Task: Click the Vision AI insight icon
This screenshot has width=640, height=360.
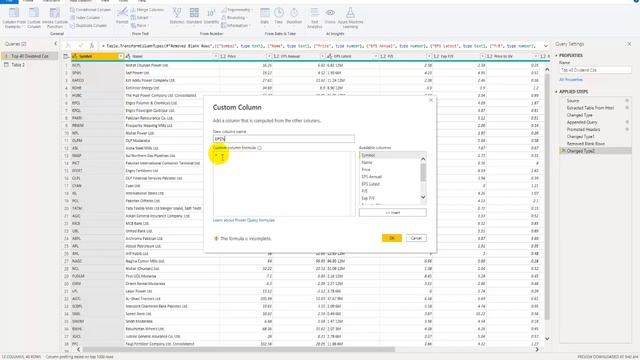Action: click(x=330, y=16)
